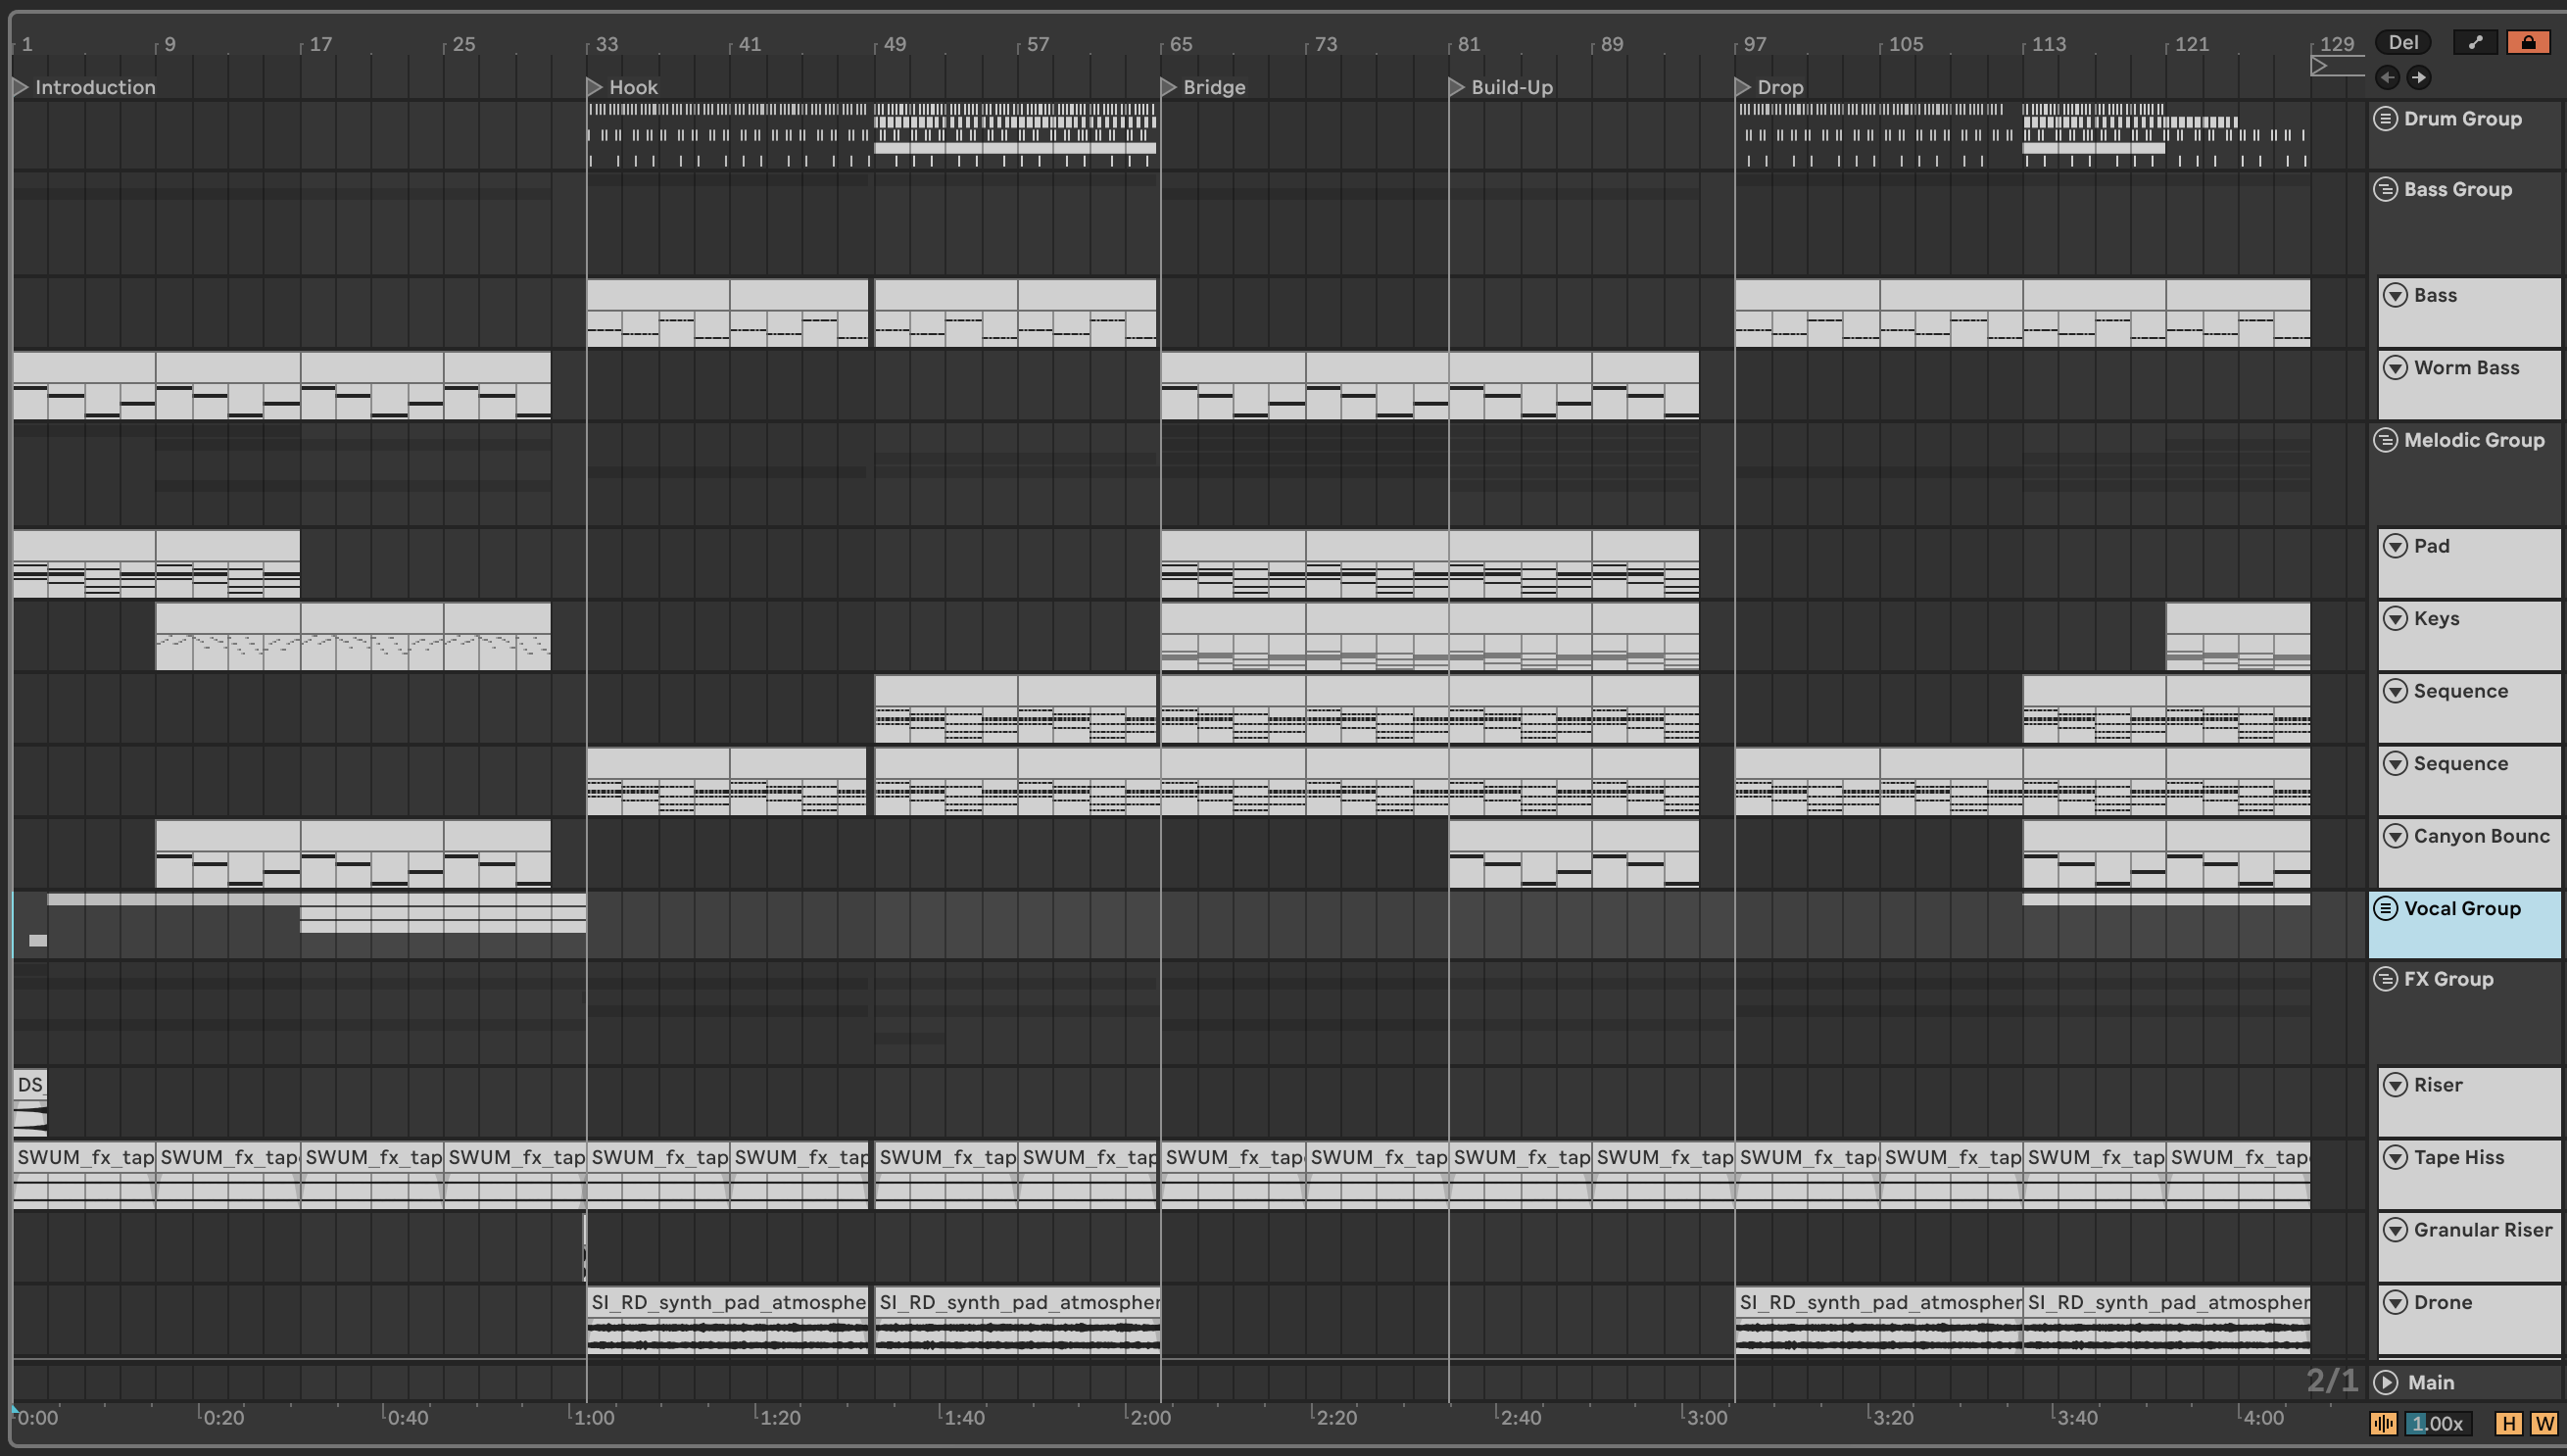Screen dimensions: 2567x1456
Task: Fold the Tape Hiss track
Action: click(x=2395, y=1158)
